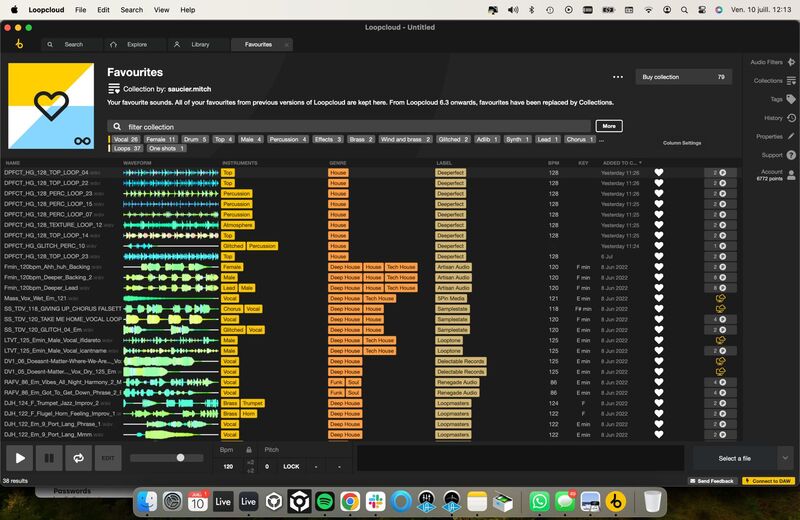The height and width of the screenshot is (520, 800).
Task: Toggle the heart for Fmin_120bpm_Ahh_huh_Backing
Action: tap(659, 267)
